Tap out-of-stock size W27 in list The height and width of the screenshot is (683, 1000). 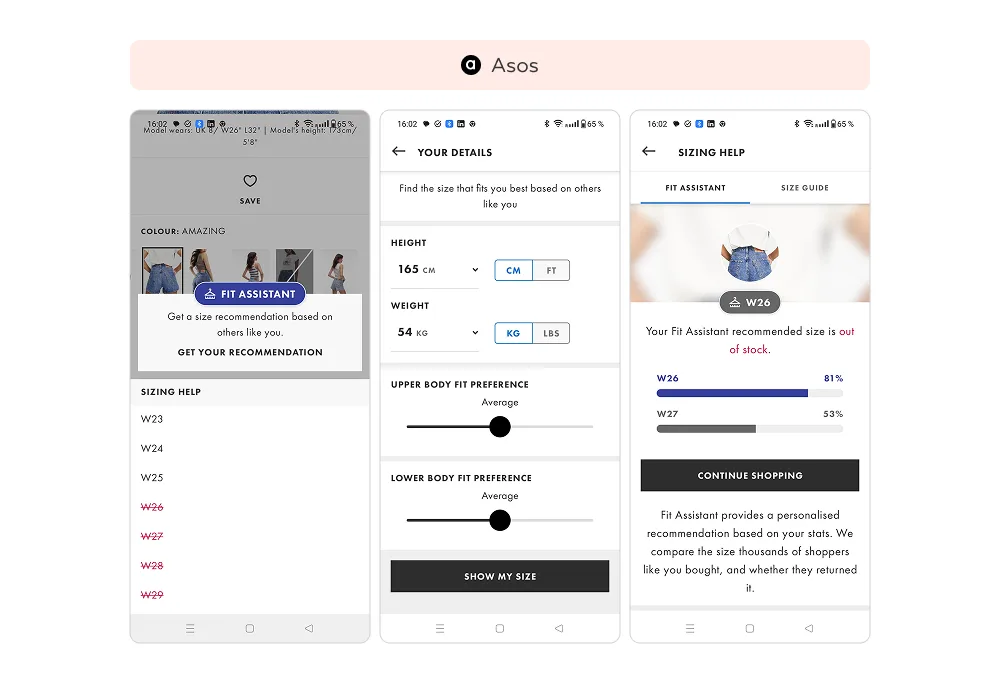pos(152,536)
